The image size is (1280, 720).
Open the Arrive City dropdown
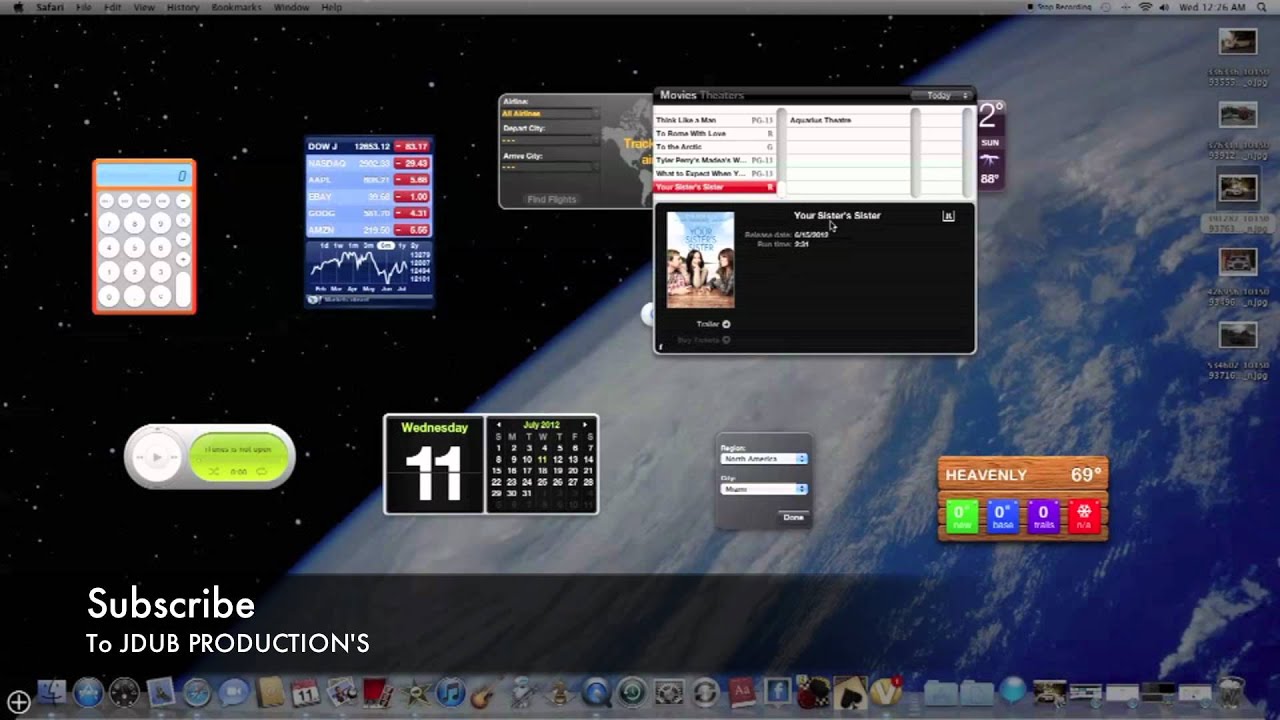pyautogui.click(x=549, y=168)
